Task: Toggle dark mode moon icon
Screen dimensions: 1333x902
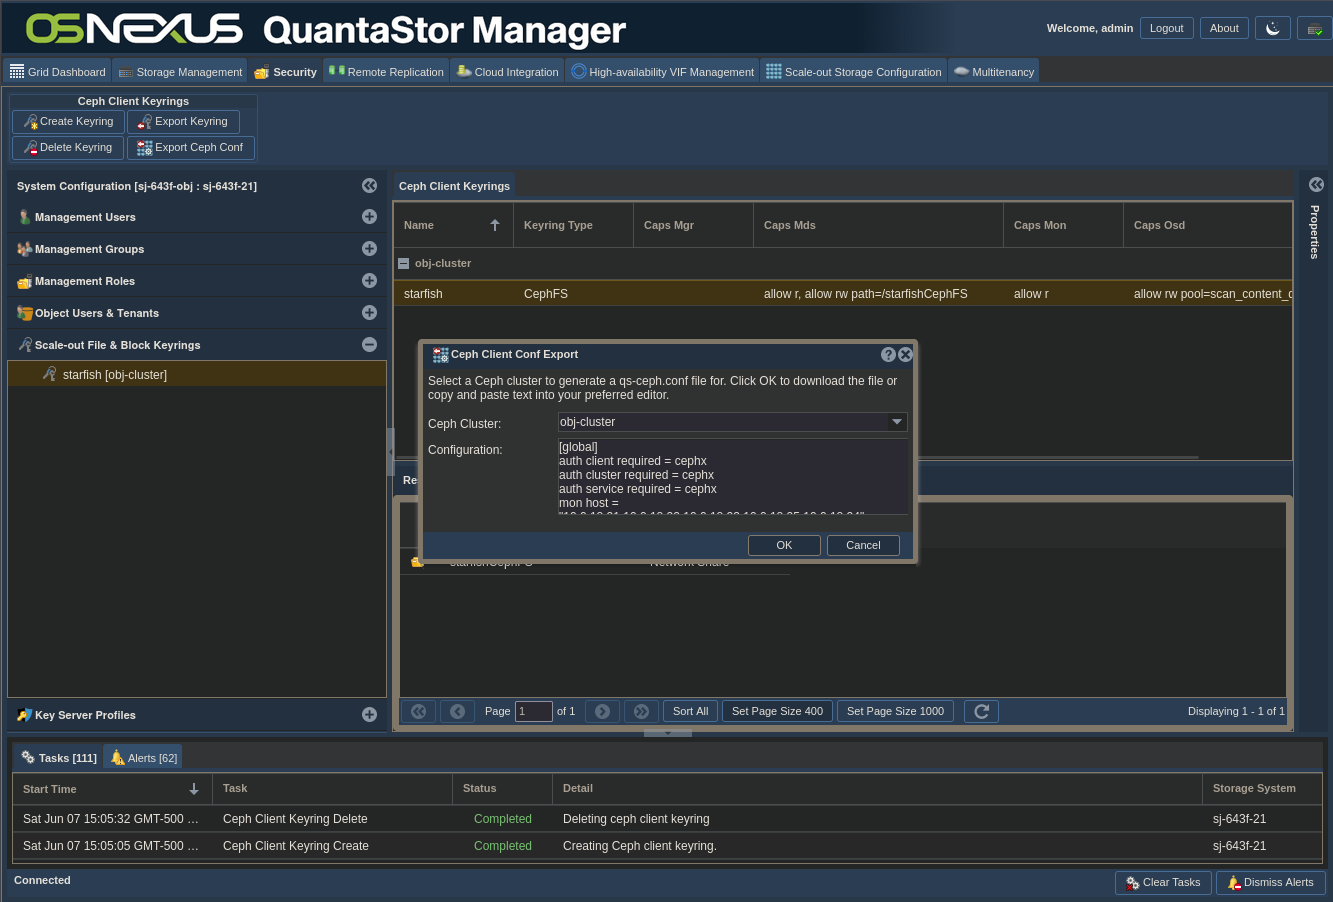Action: coord(1273,29)
